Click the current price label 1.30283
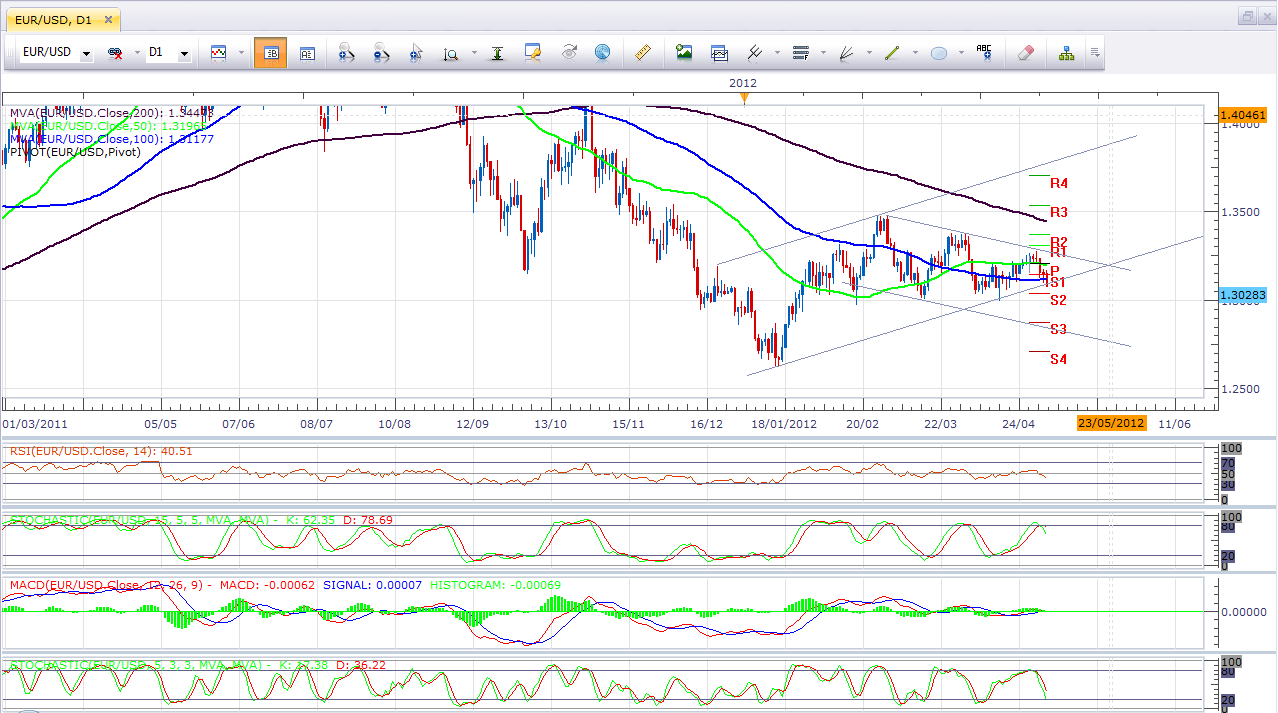The height and width of the screenshot is (713, 1278). coord(1243,296)
